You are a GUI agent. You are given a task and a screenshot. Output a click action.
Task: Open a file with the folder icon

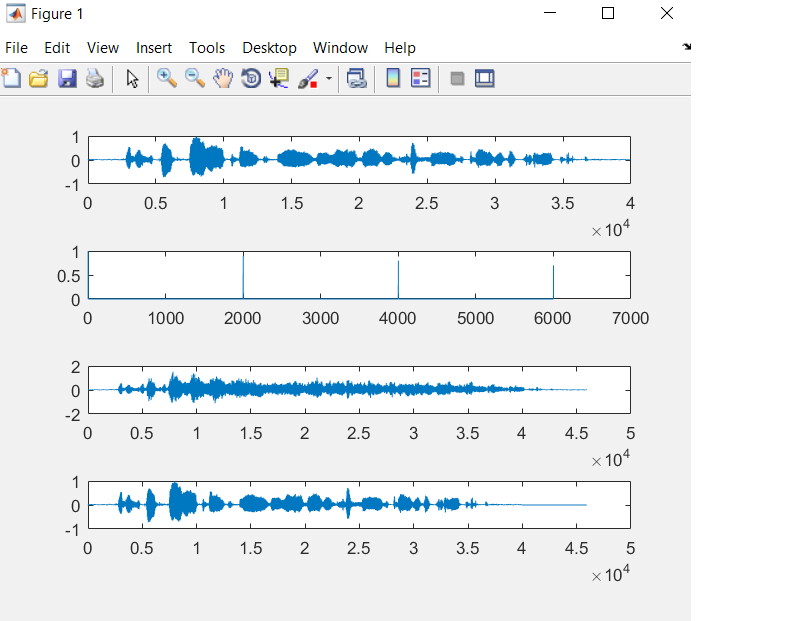point(39,78)
